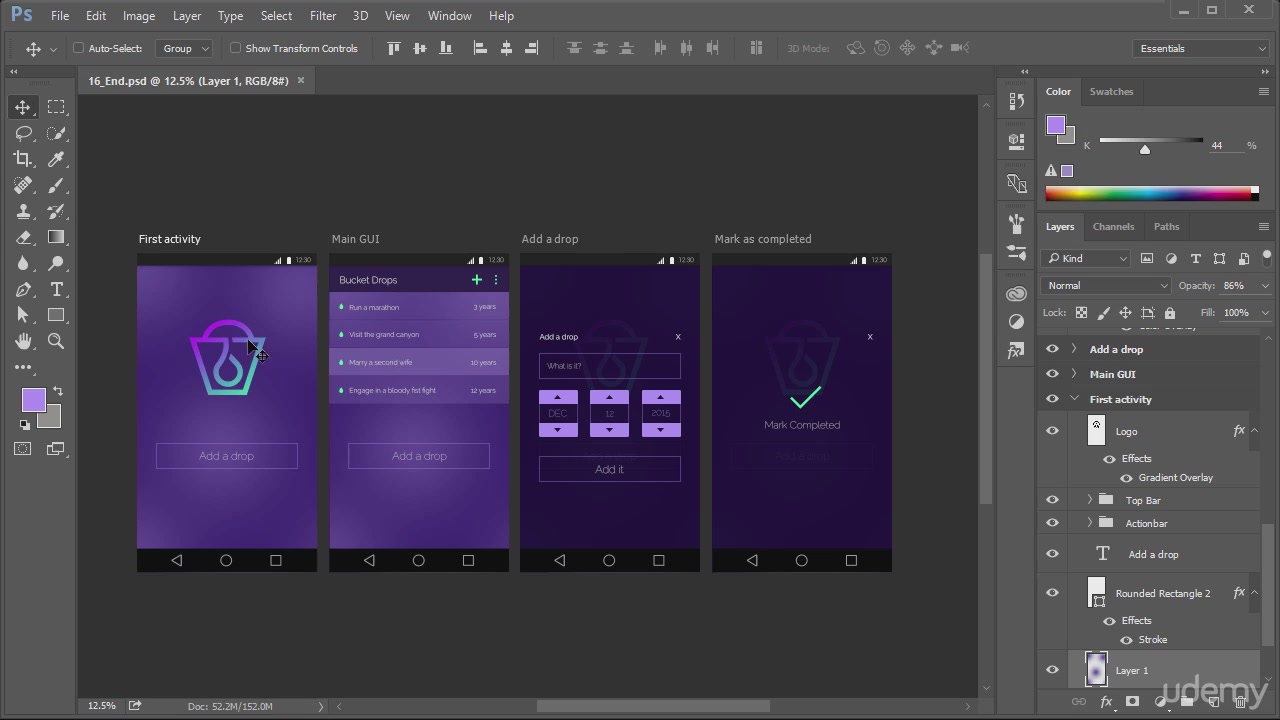The width and height of the screenshot is (1280, 720).
Task: Expand the Actionbar group
Action: tap(1089, 523)
